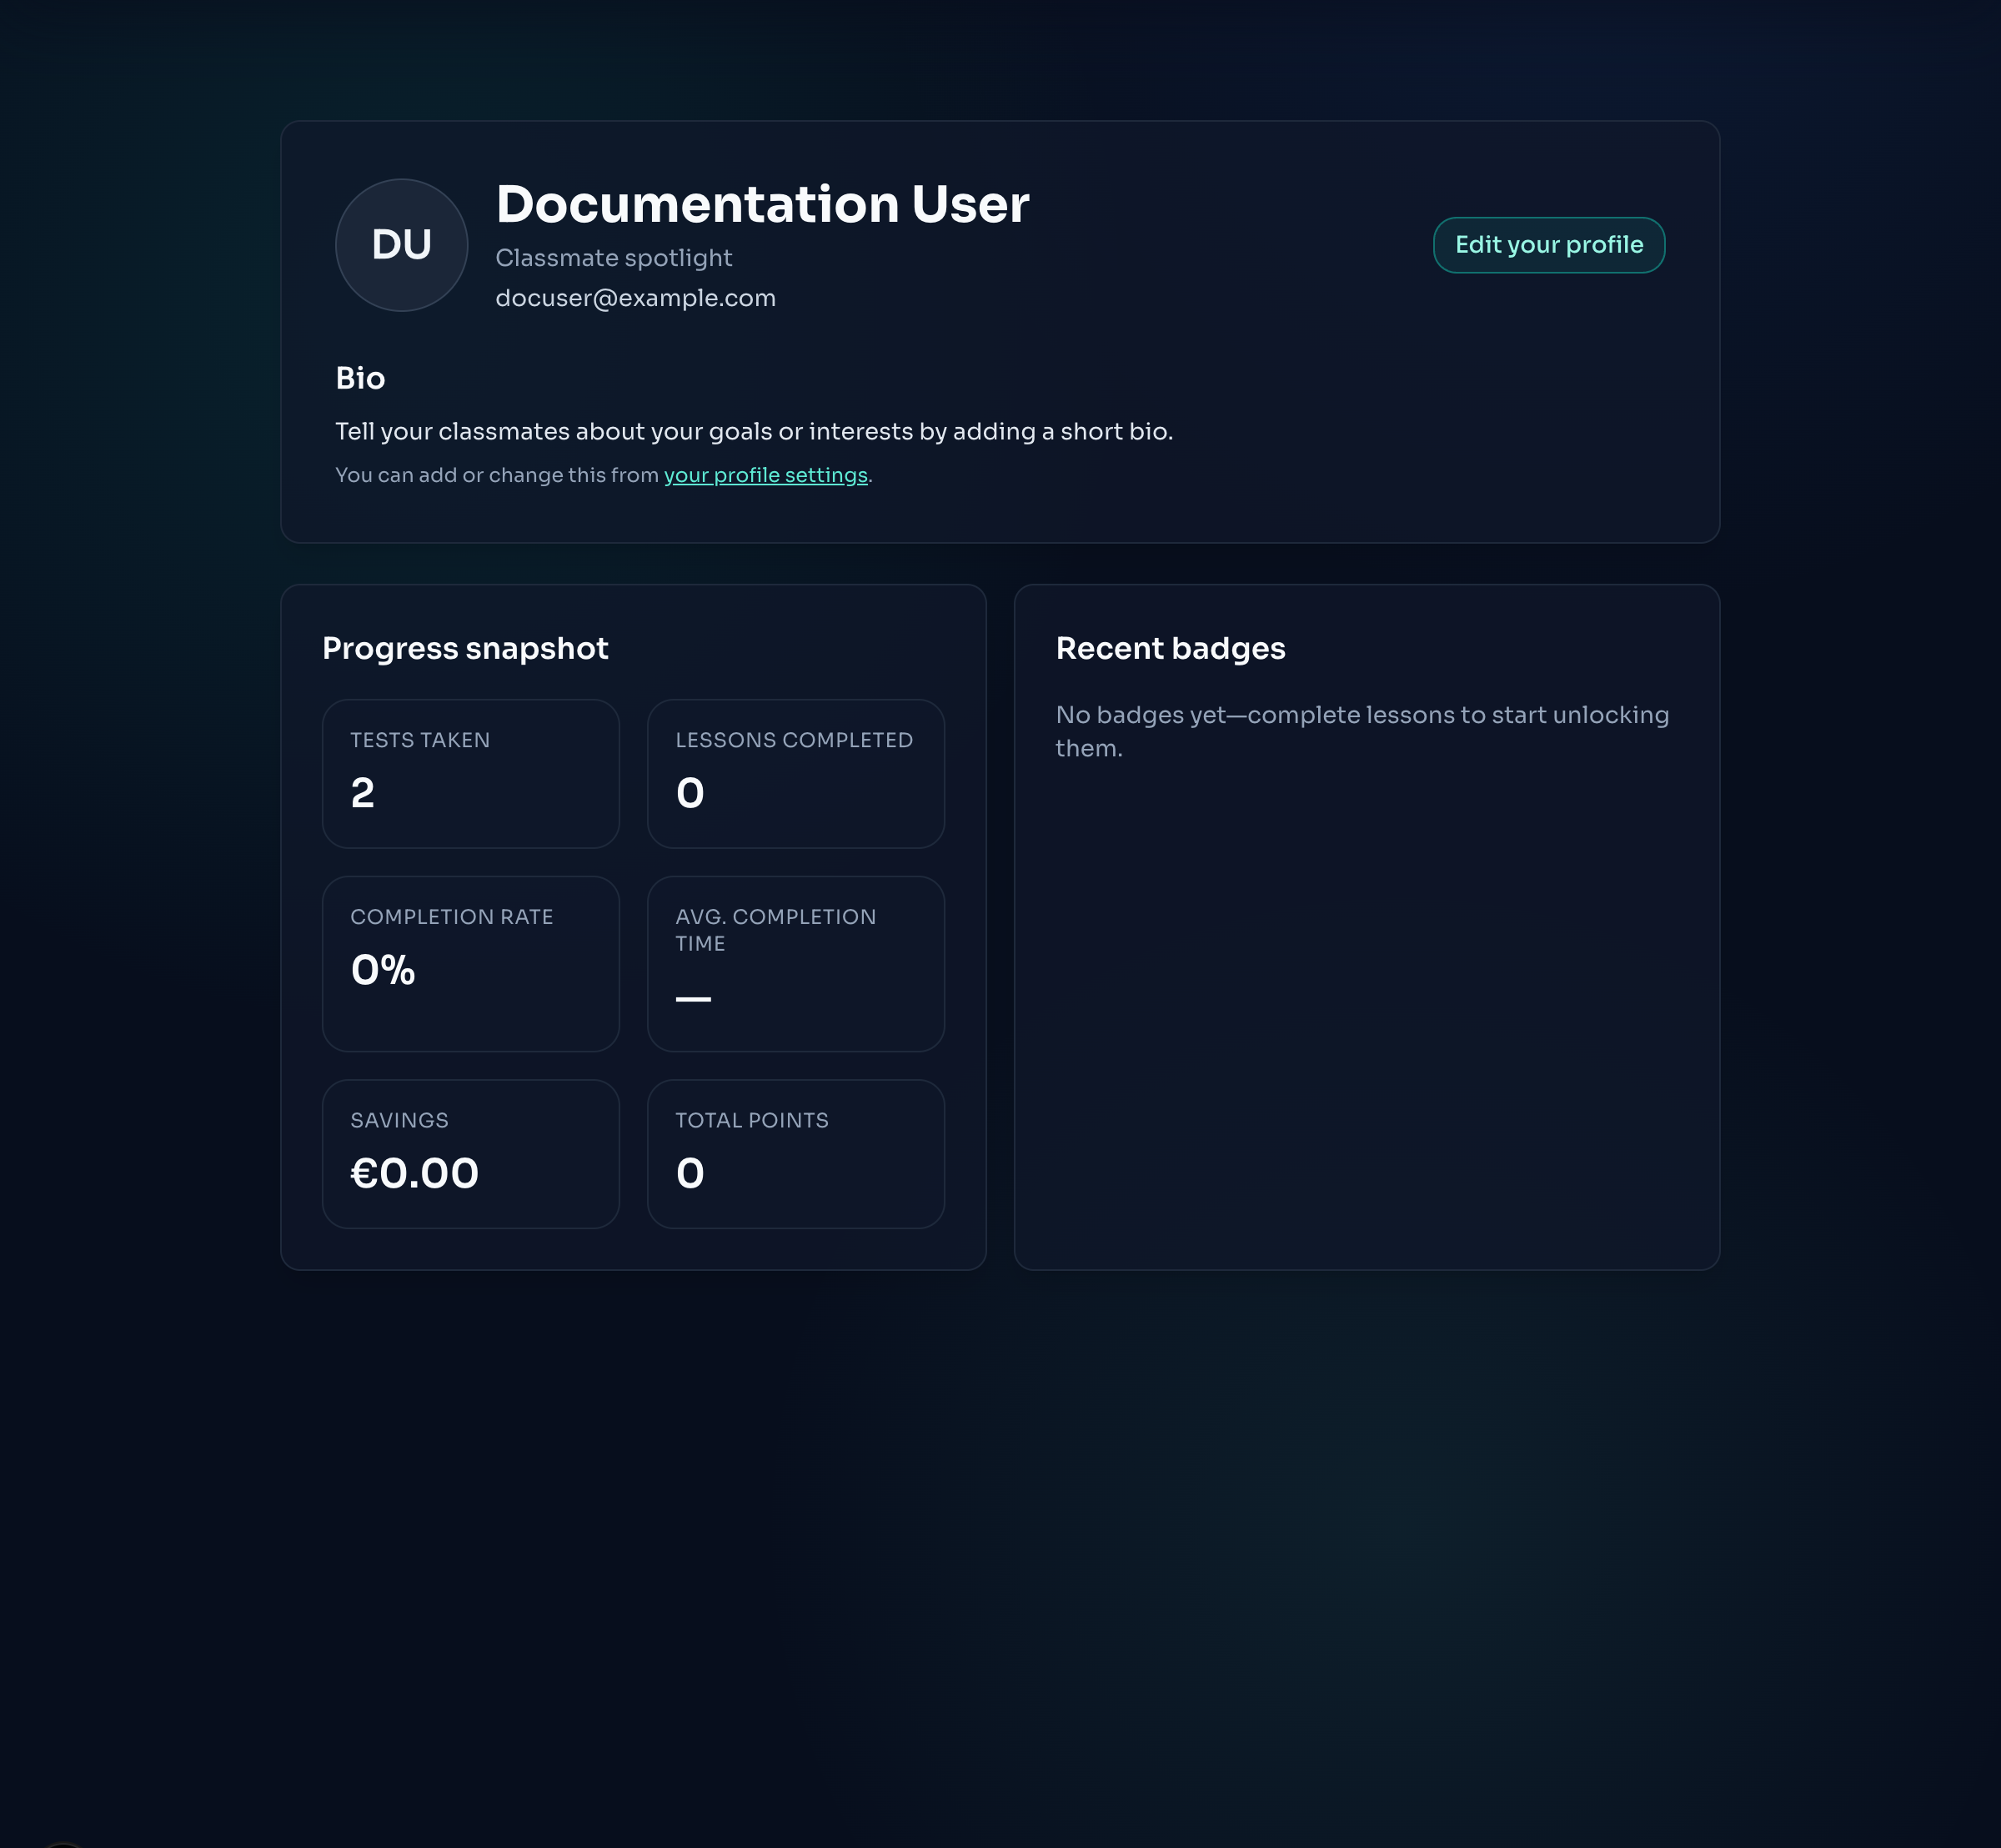Viewport: 2001px width, 1848px height.
Task: Select the Savings stat card
Action: tap(470, 1153)
